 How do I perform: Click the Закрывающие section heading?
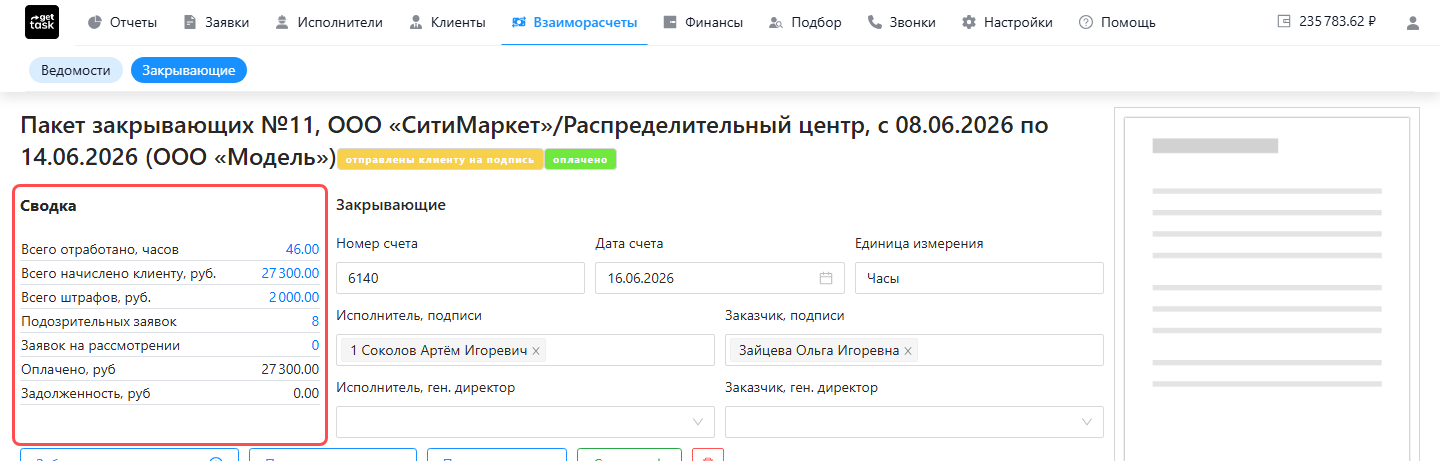[391, 205]
